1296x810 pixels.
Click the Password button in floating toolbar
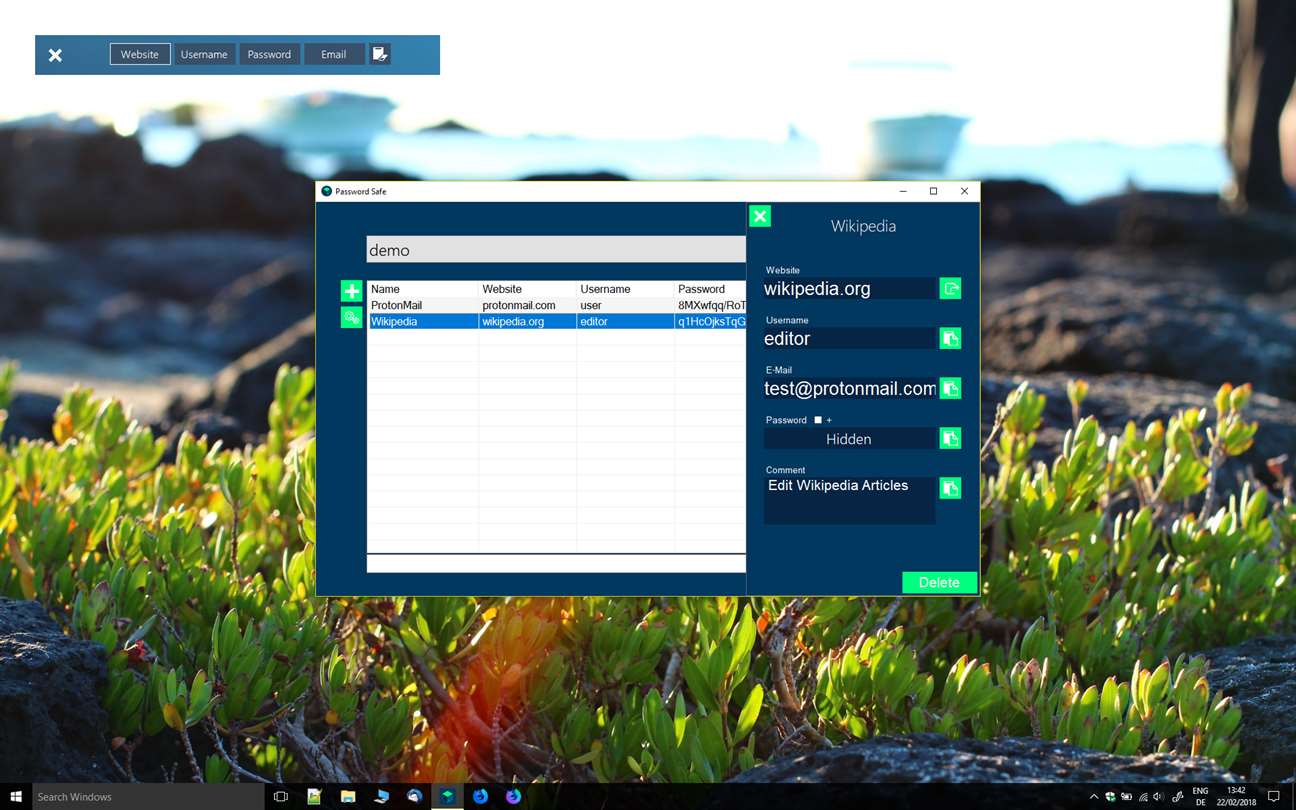tap(269, 54)
